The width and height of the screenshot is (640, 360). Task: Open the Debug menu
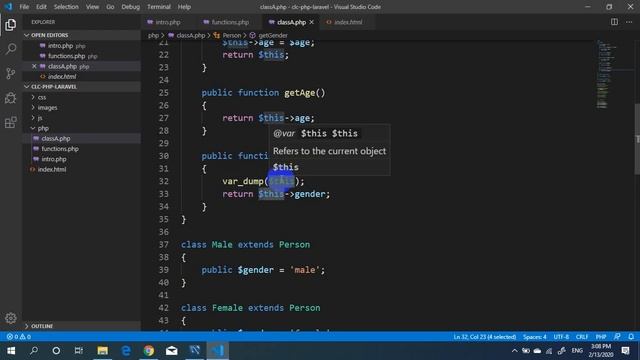coord(131,7)
